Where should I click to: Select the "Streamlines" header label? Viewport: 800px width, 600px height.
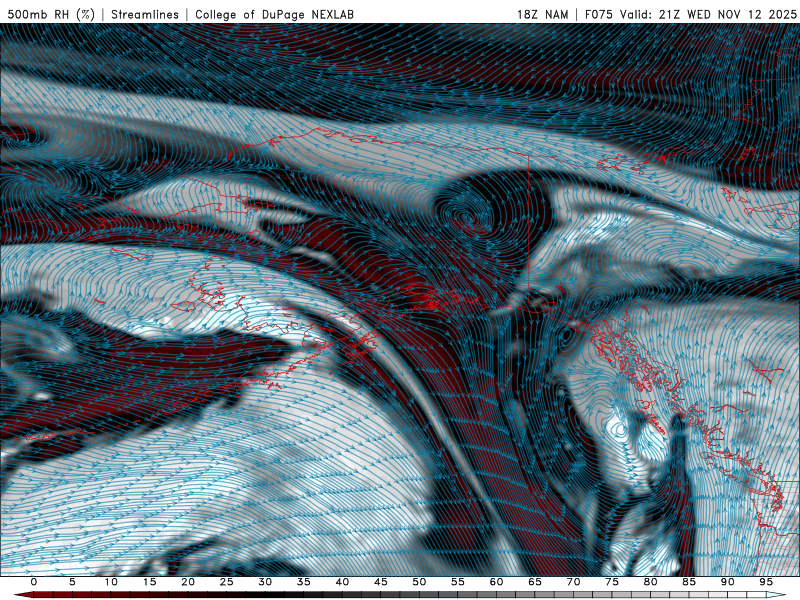click(145, 14)
